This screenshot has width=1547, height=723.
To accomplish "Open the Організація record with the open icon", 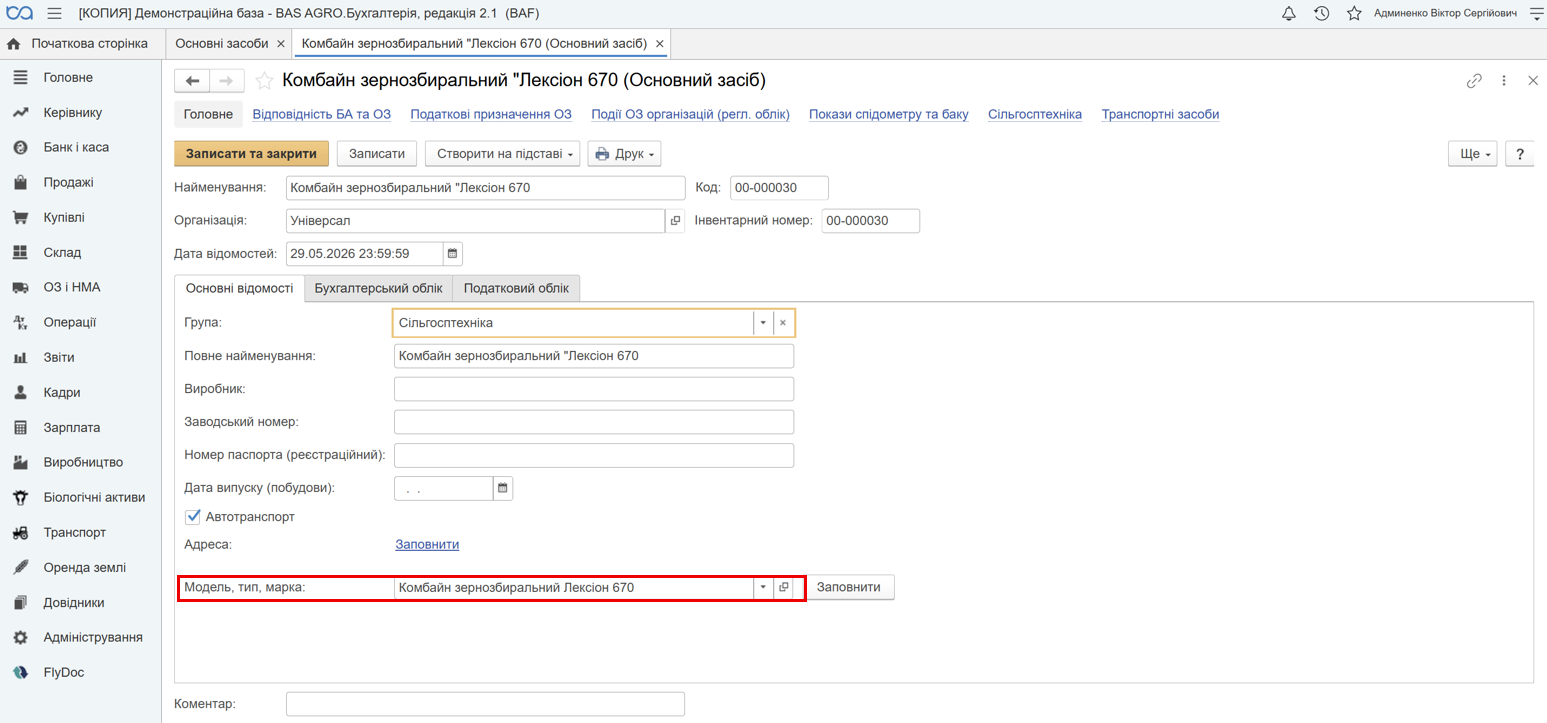I will tap(675, 221).
